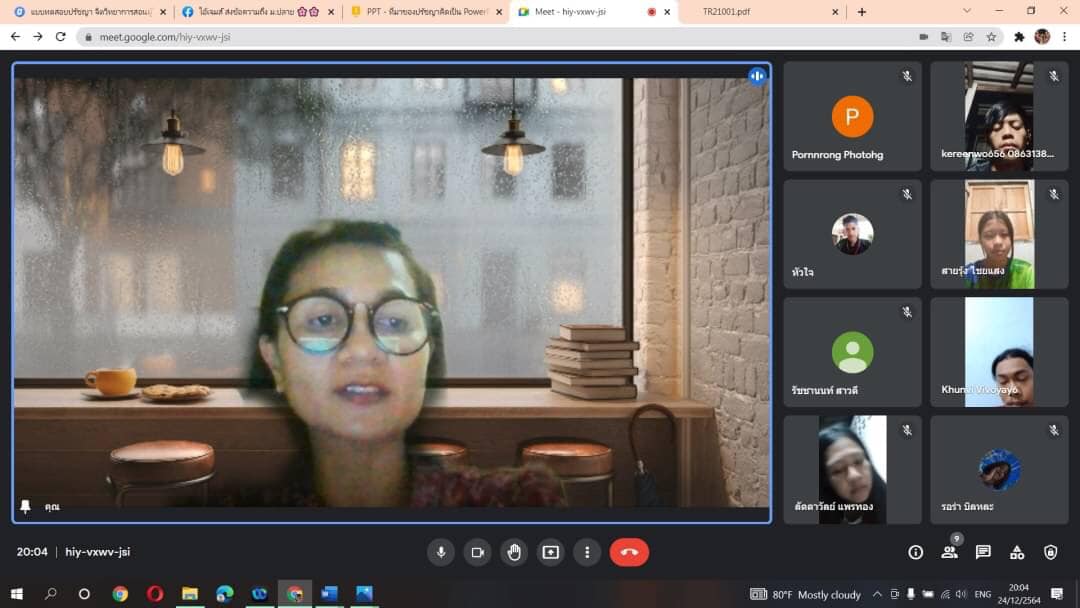
Task: Leave the call with red hang-up button
Action: click(629, 552)
